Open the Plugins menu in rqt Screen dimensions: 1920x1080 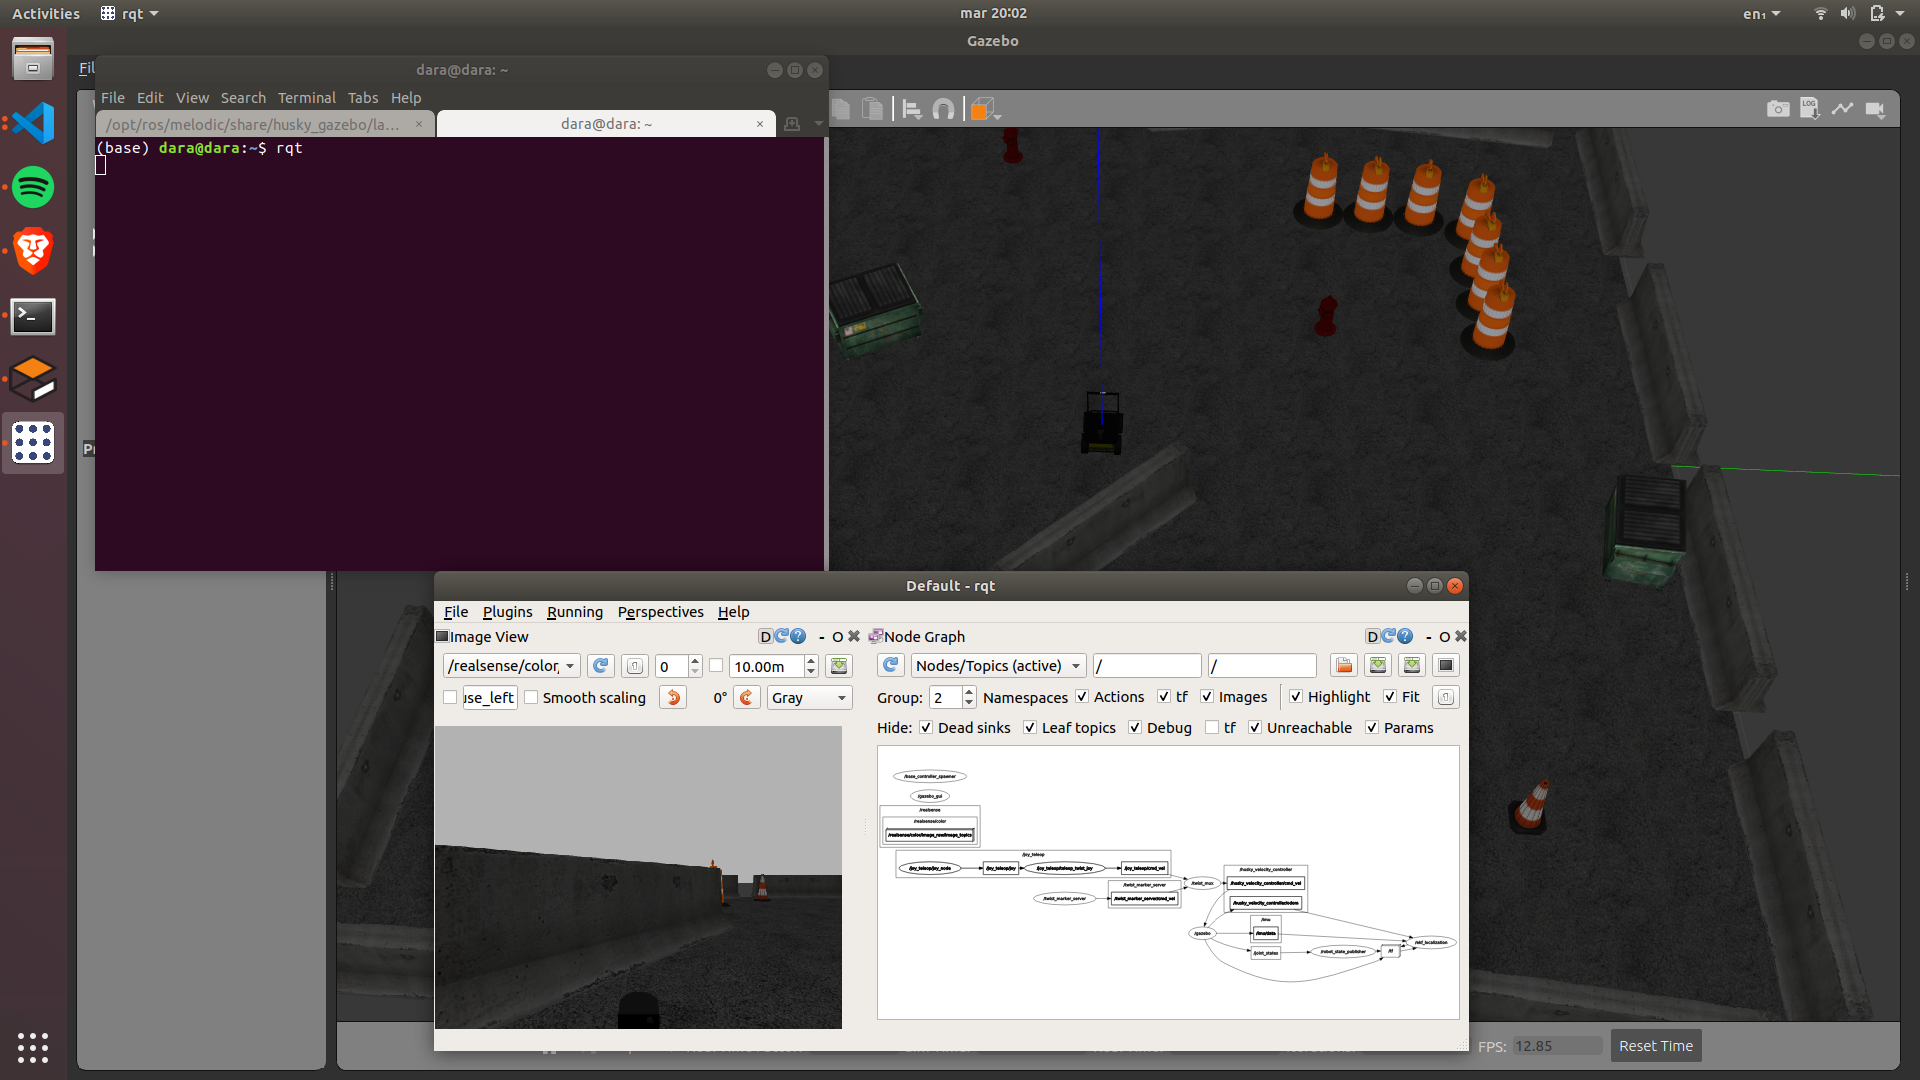[x=507, y=612]
